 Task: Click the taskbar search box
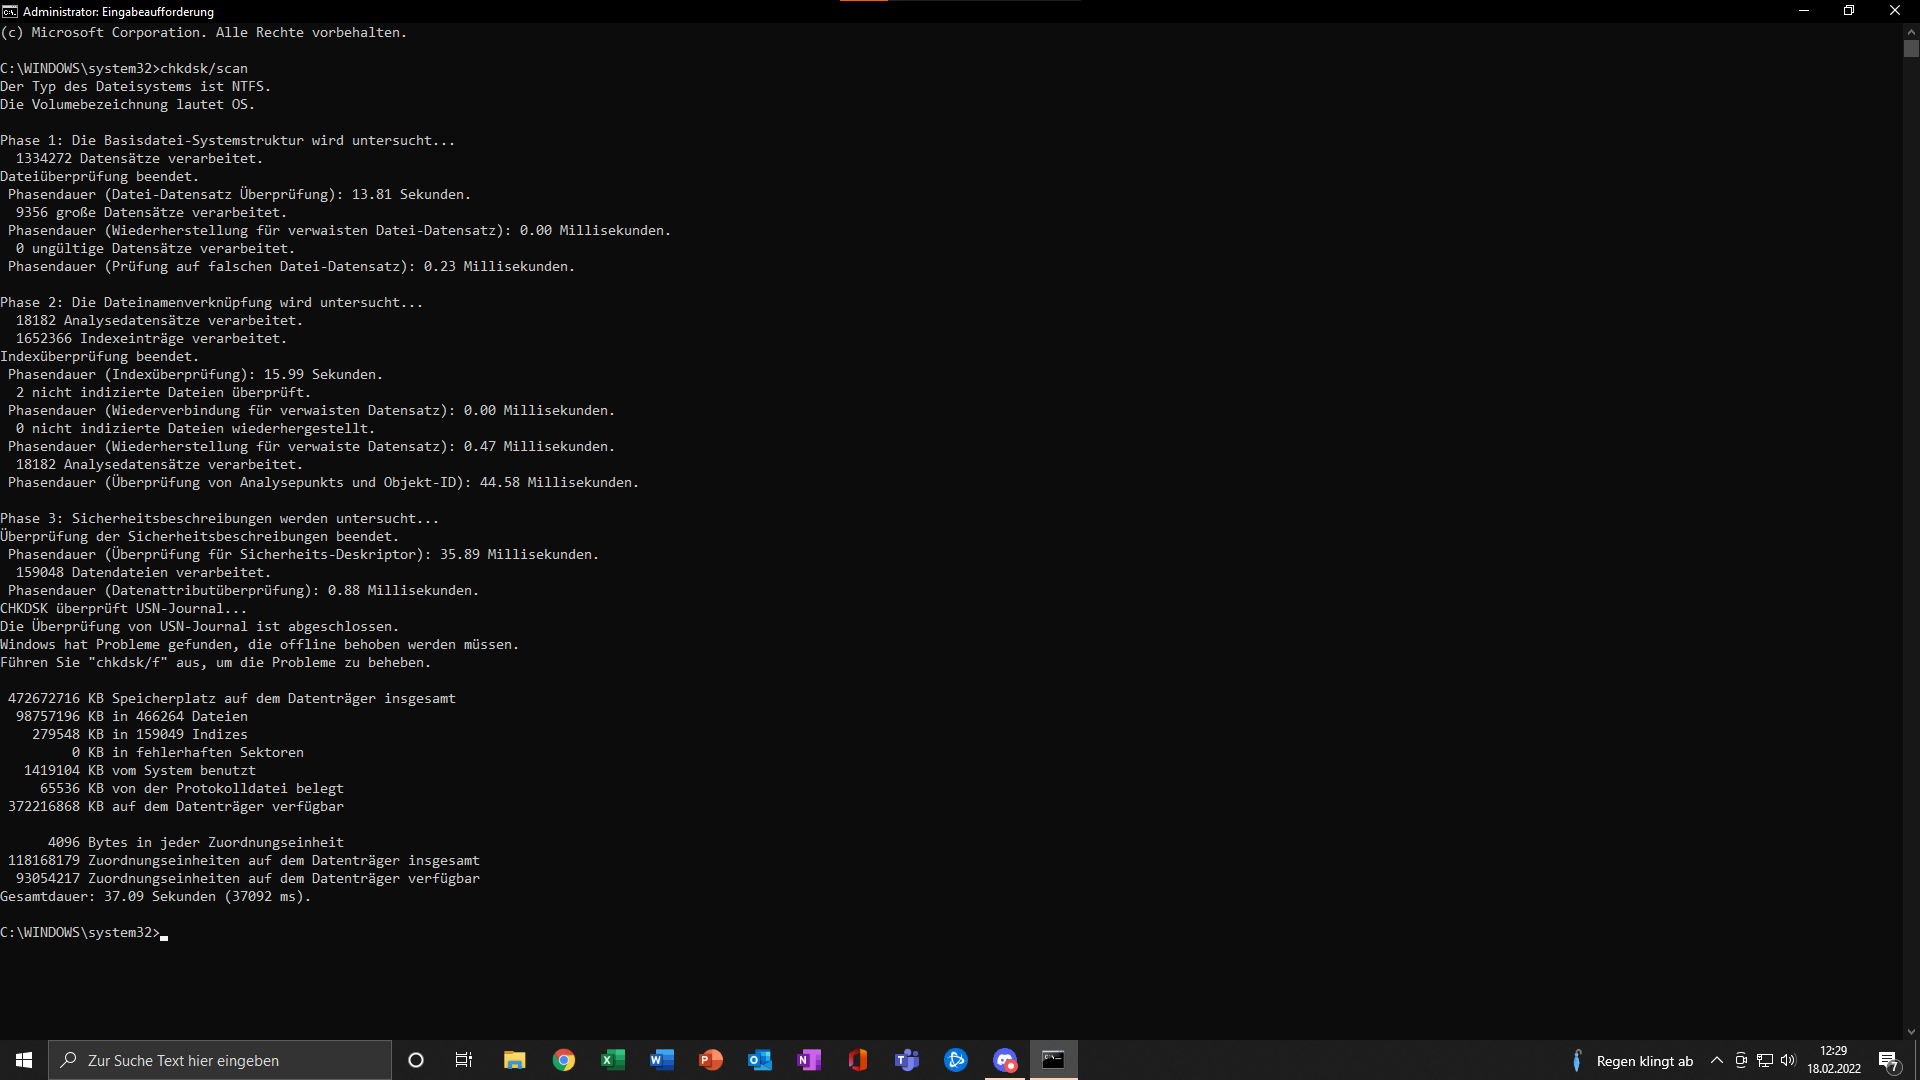[x=220, y=1060]
